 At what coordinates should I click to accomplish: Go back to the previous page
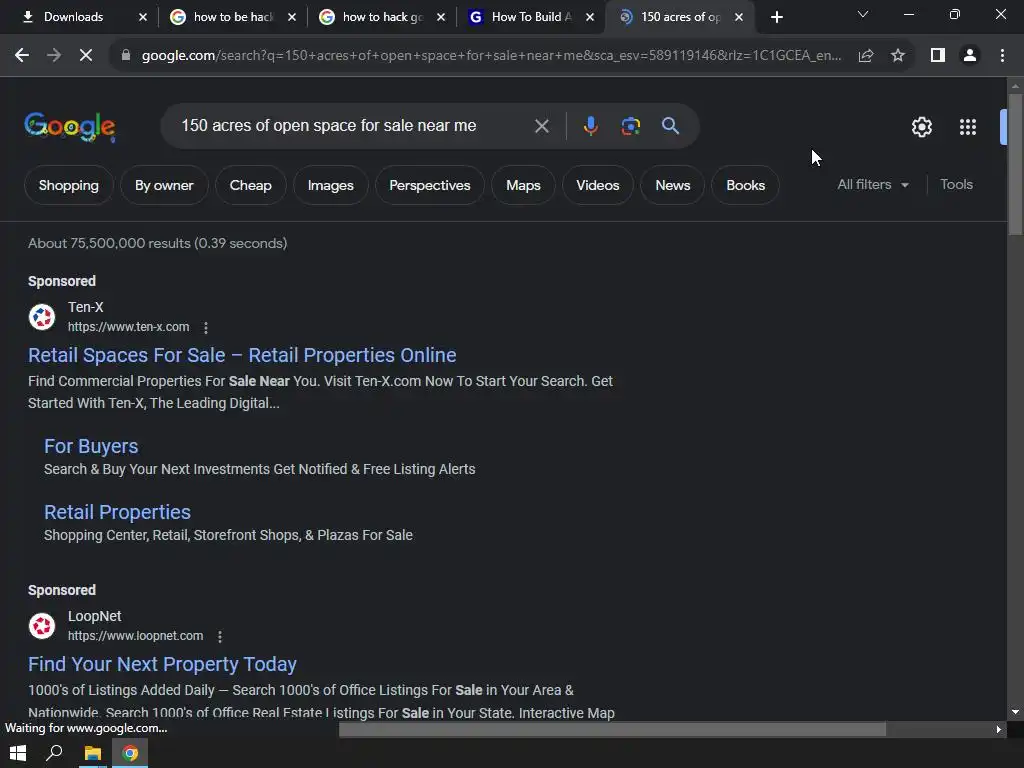(22, 56)
